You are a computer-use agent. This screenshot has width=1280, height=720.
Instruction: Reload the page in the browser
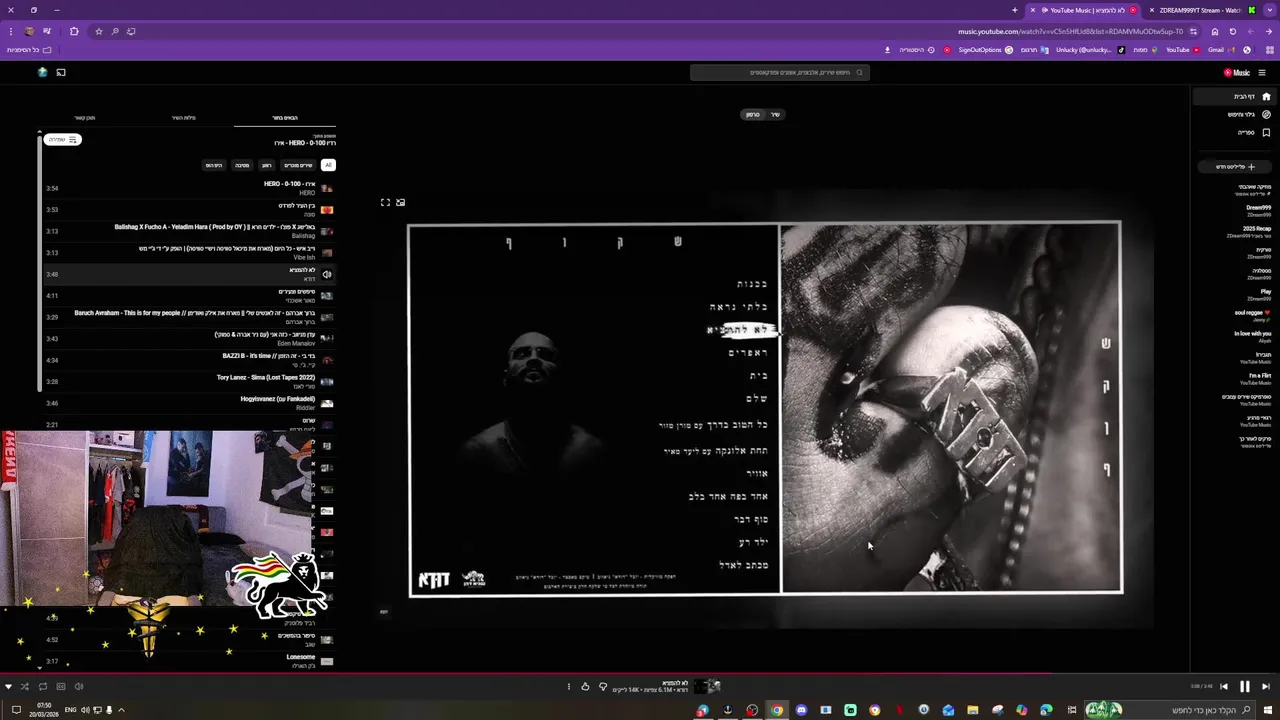tap(1233, 31)
